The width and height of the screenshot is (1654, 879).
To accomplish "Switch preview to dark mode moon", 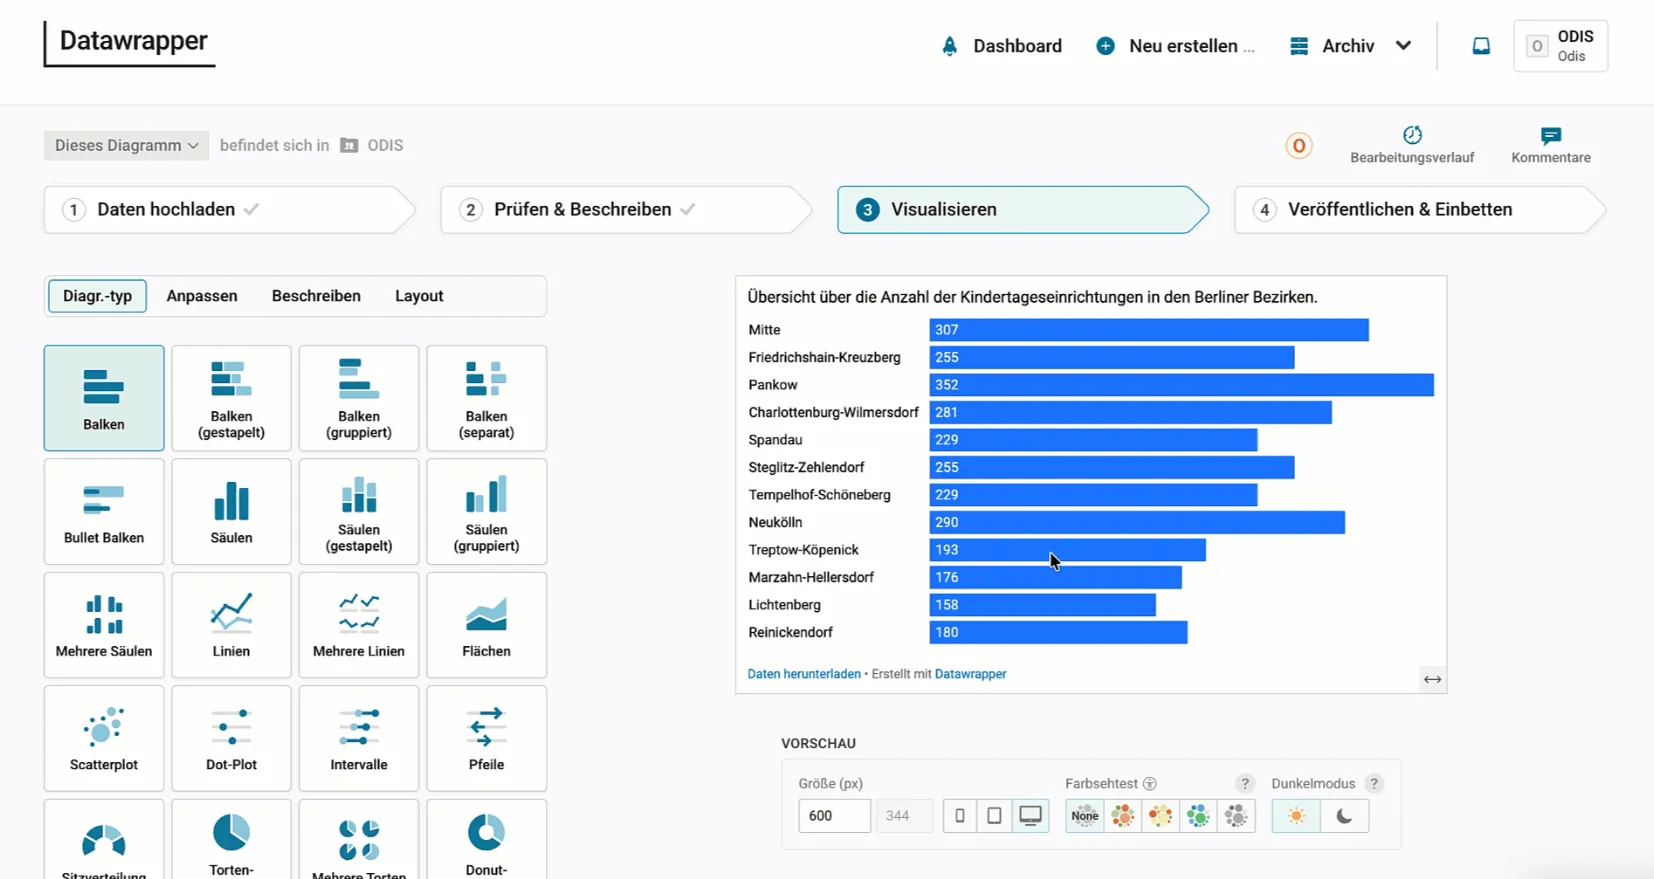I will tap(1344, 816).
